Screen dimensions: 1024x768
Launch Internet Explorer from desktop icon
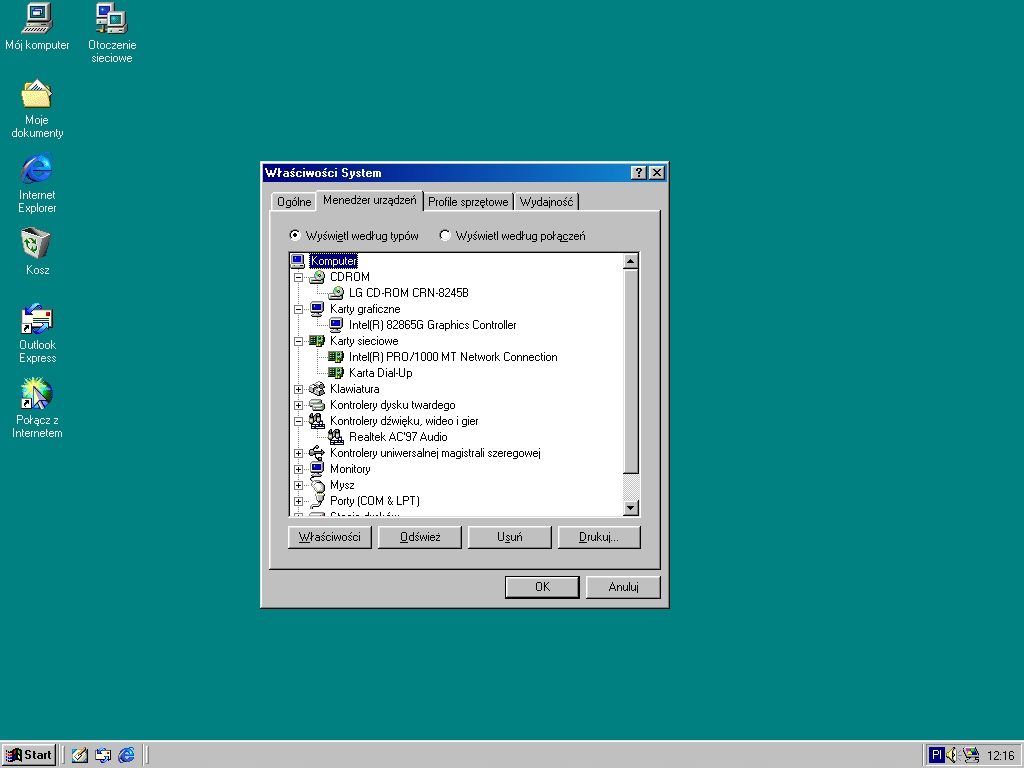click(x=37, y=168)
